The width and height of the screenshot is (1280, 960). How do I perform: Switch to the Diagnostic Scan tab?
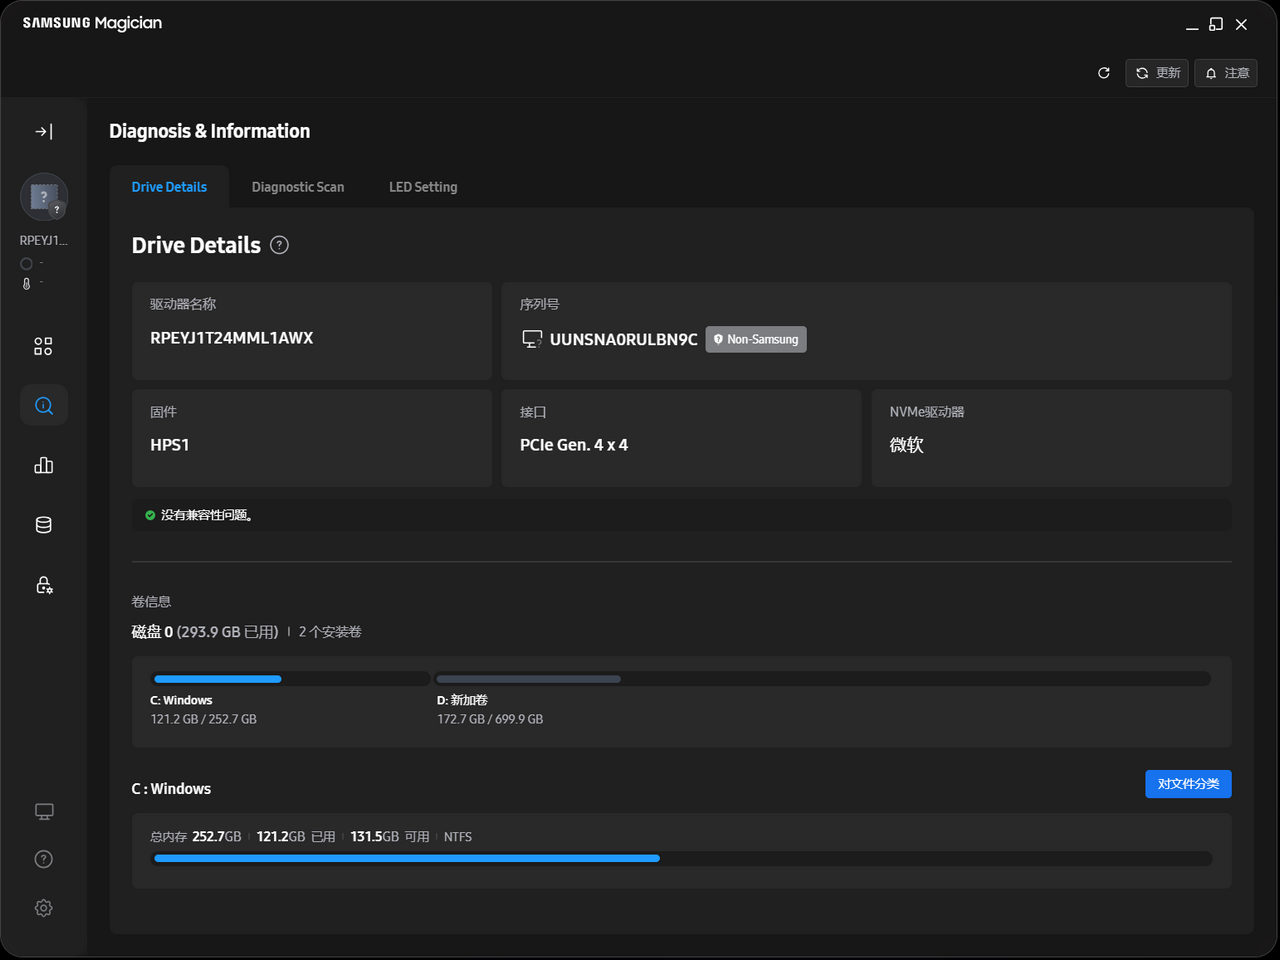298,187
